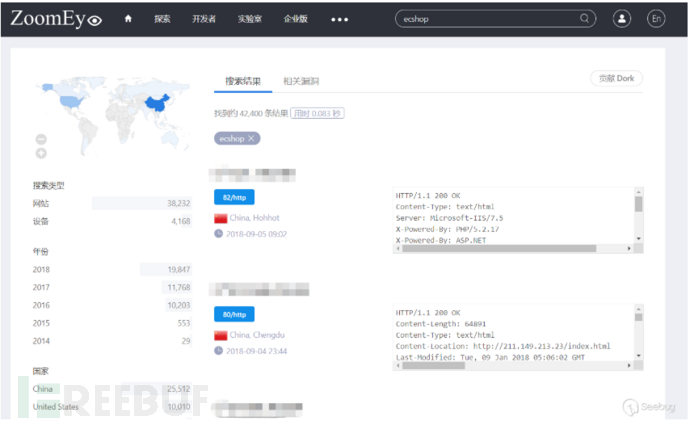
Task: Filter results by year 2015
Action: [x=112, y=323]
